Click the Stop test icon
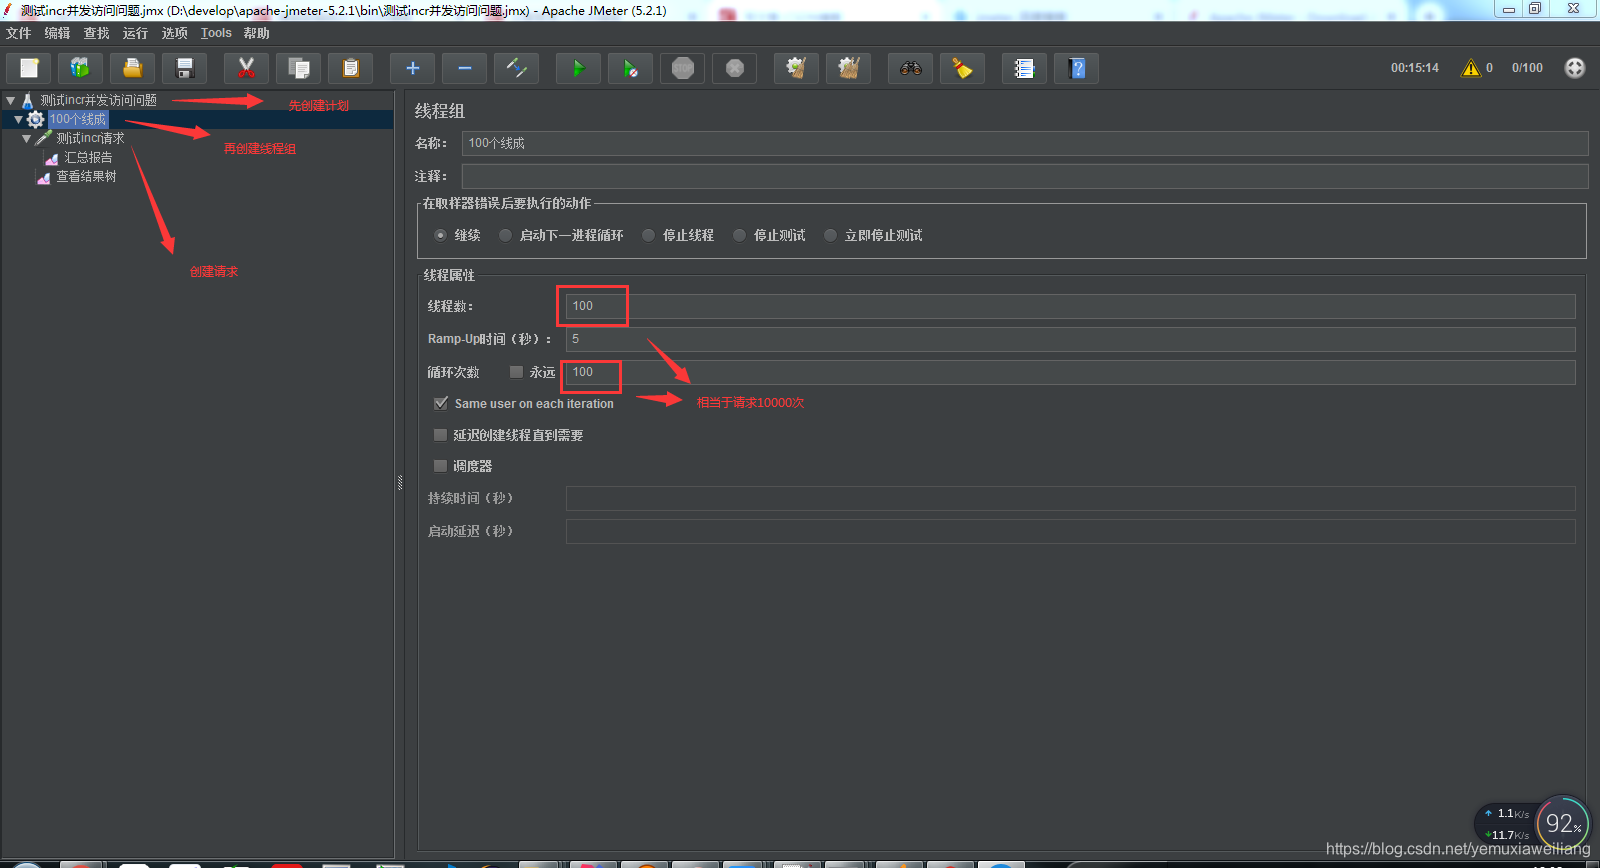Image resolution: width=1600 pixels, height=868 pixels. [x=682, y=68]
